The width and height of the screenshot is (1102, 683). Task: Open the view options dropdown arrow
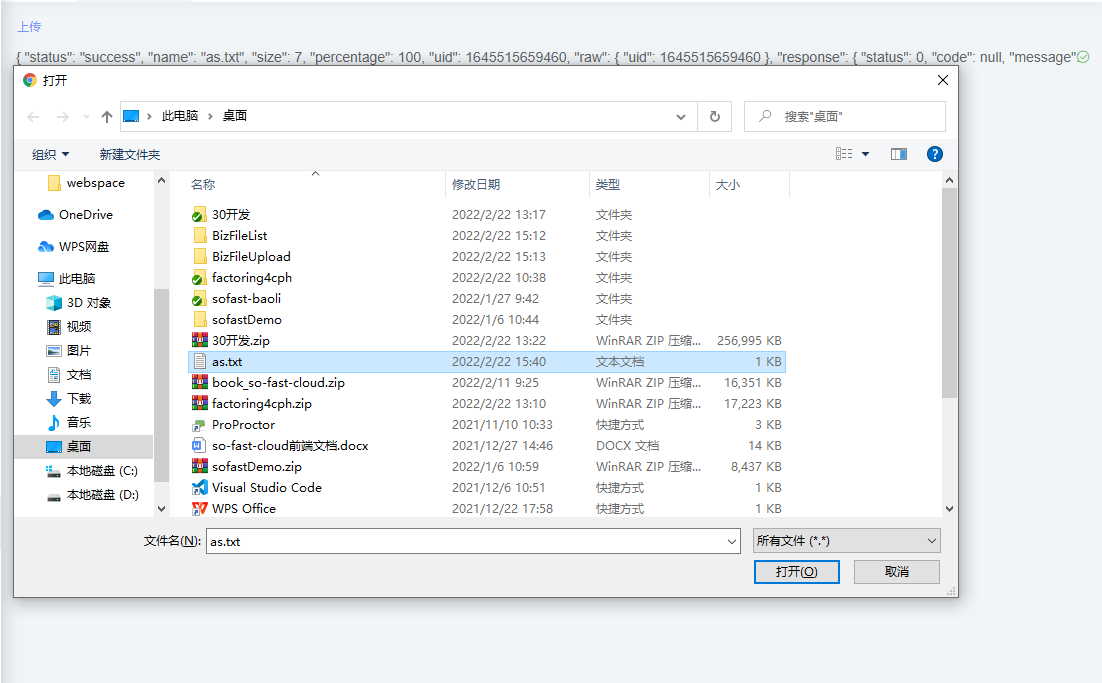pos(865,154)
